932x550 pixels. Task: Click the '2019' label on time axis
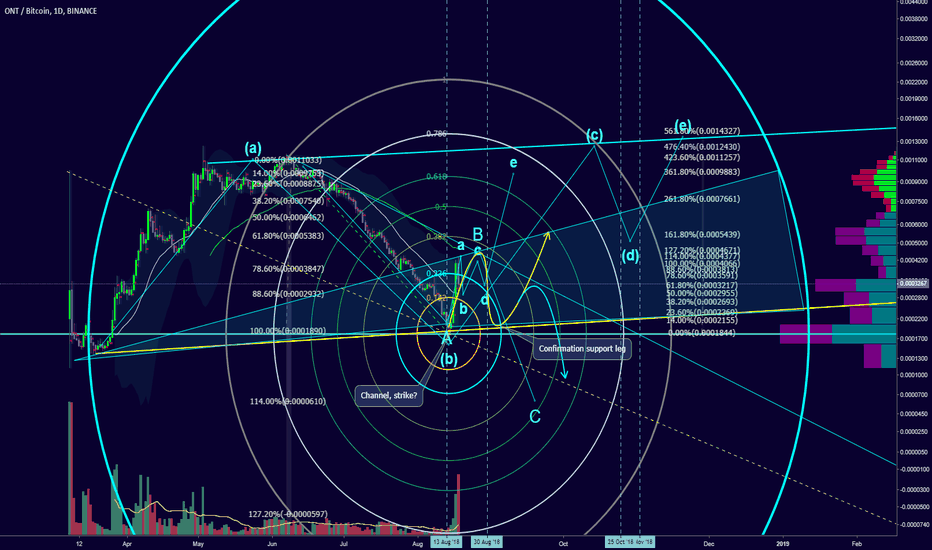(783, 543)
